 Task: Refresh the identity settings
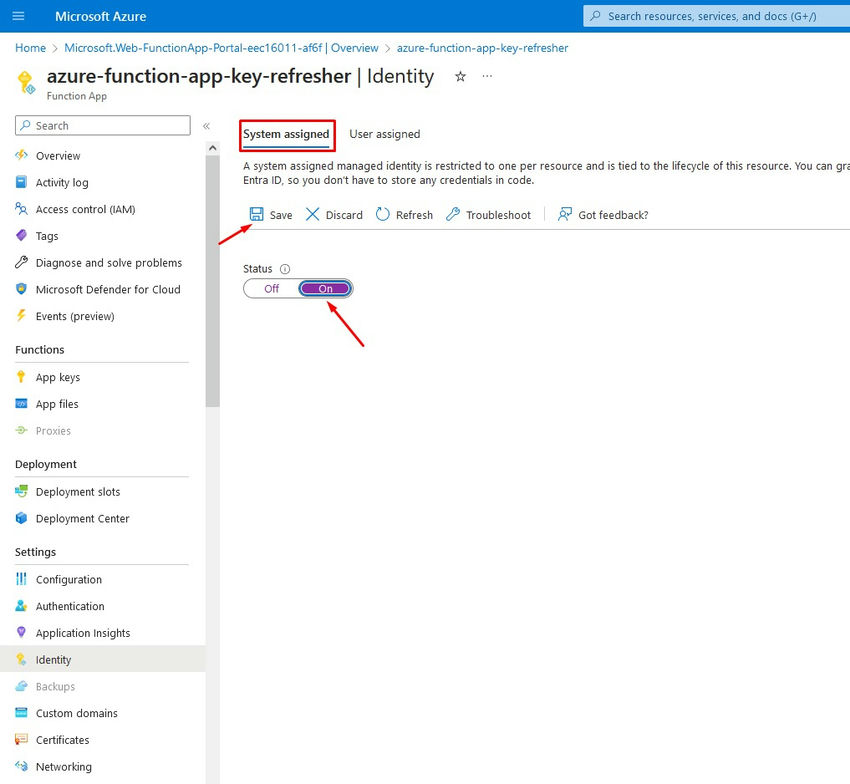coord(403,214)
